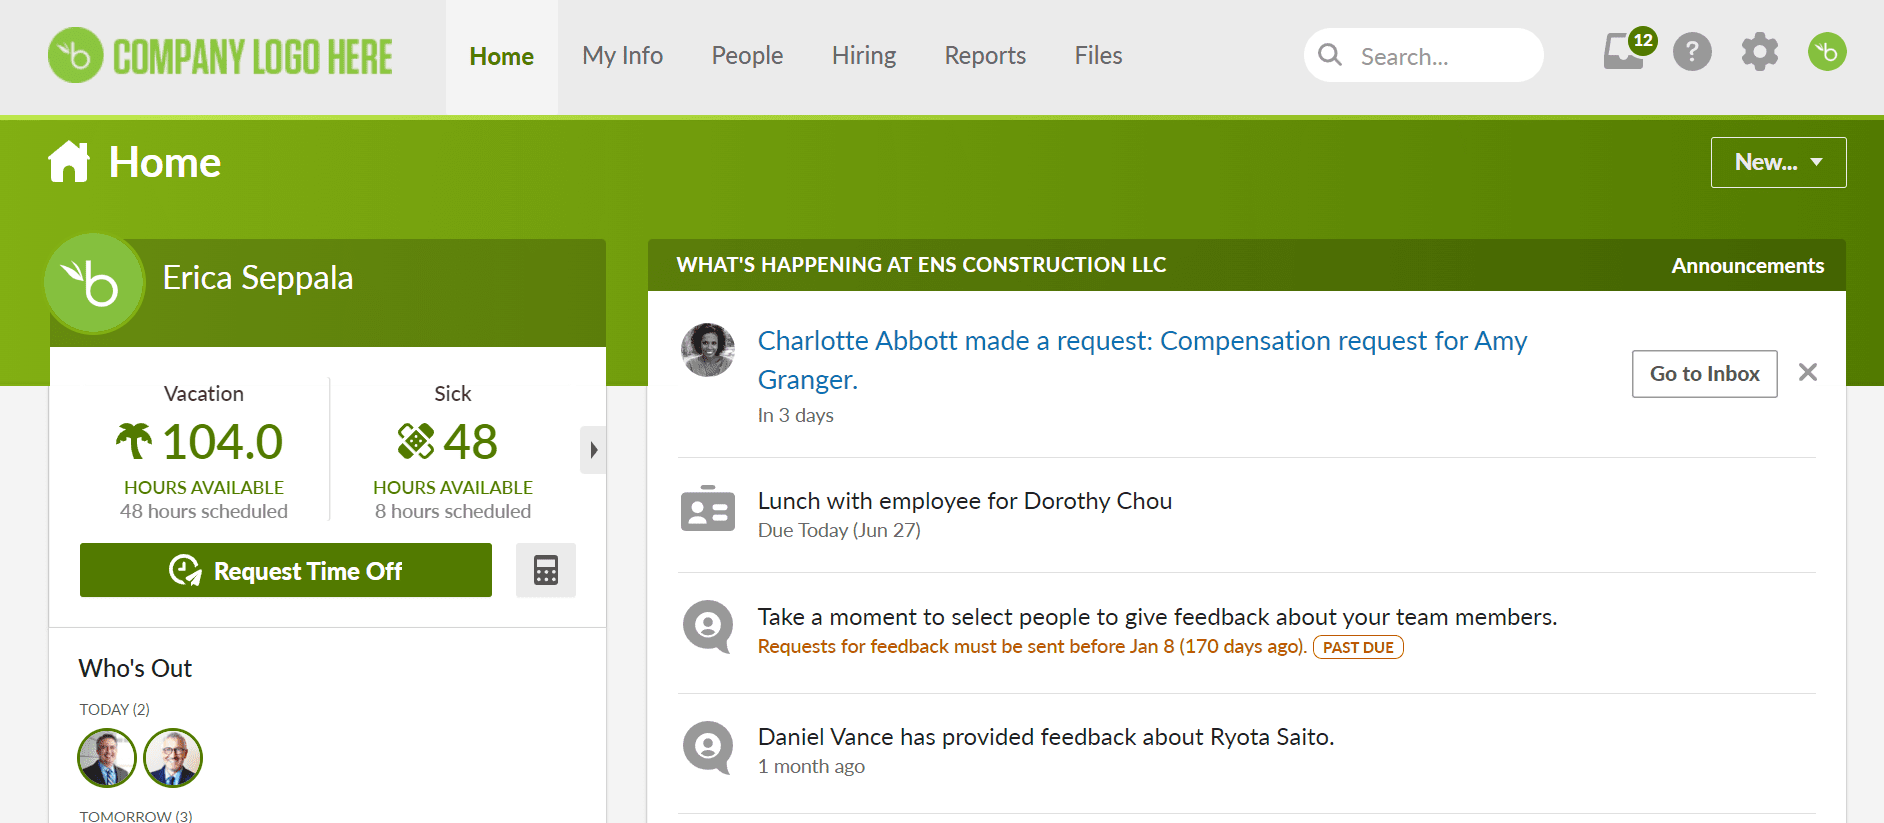Expand the New... dropdown button
1884x823 pixels.
[x=1777, y=162]
